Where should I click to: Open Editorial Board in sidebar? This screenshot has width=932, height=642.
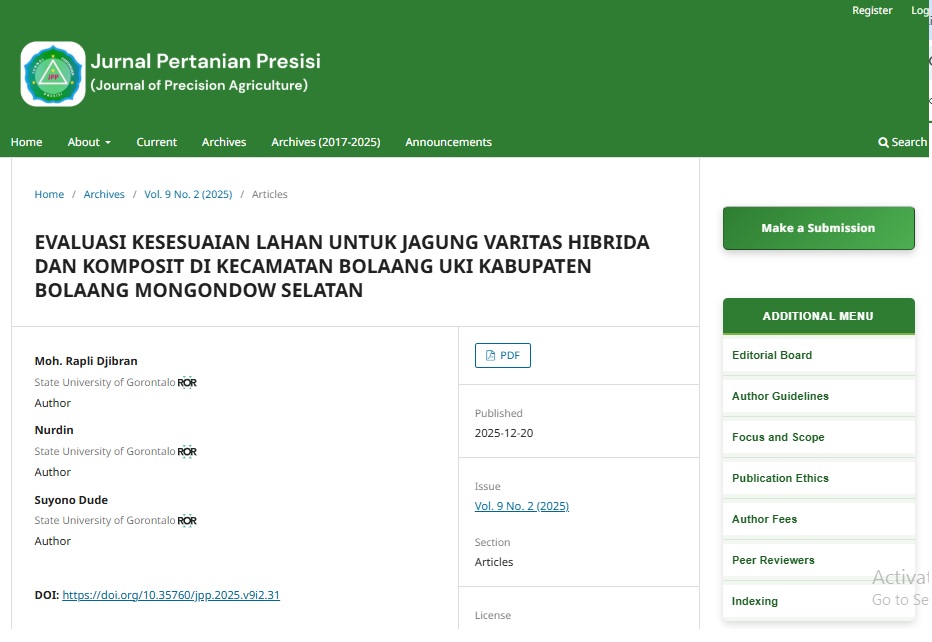tap(772, 355)
